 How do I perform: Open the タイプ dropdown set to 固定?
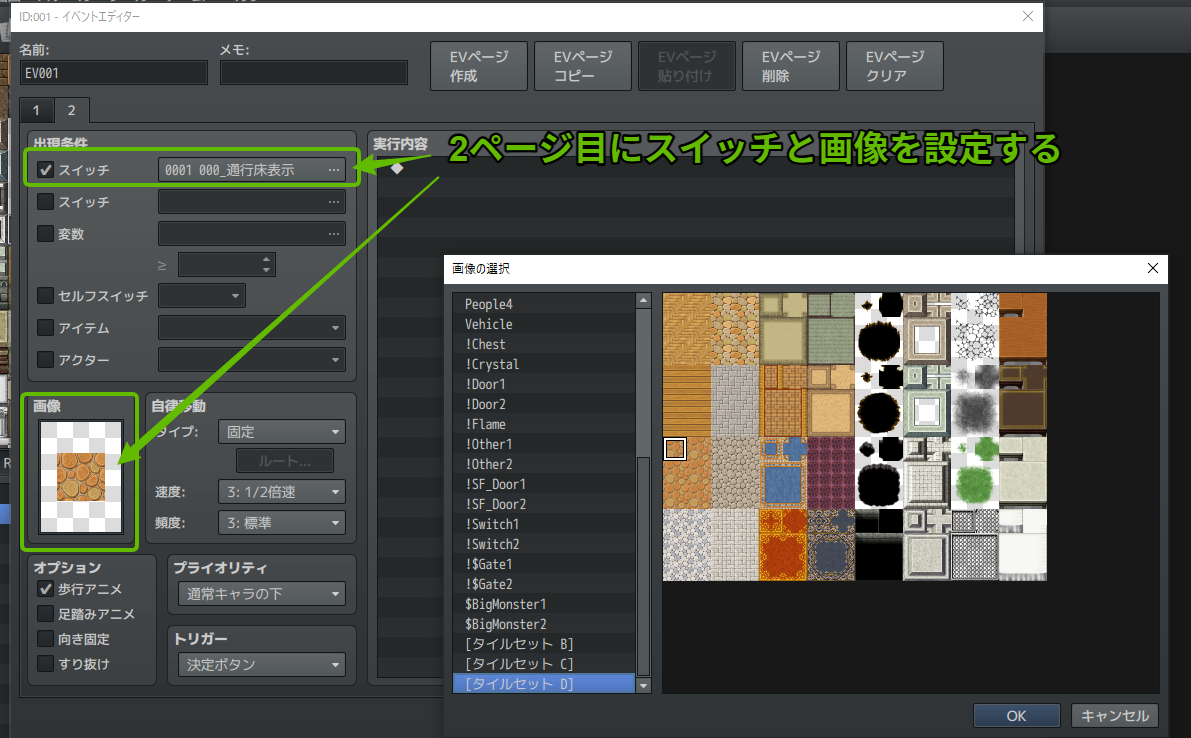click(281, 431)
